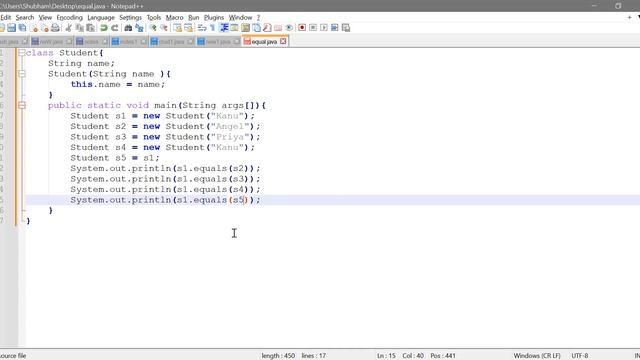Screen dimensions: 640x360
Task: Open the Language menu
Action: (x=101, y=18)
